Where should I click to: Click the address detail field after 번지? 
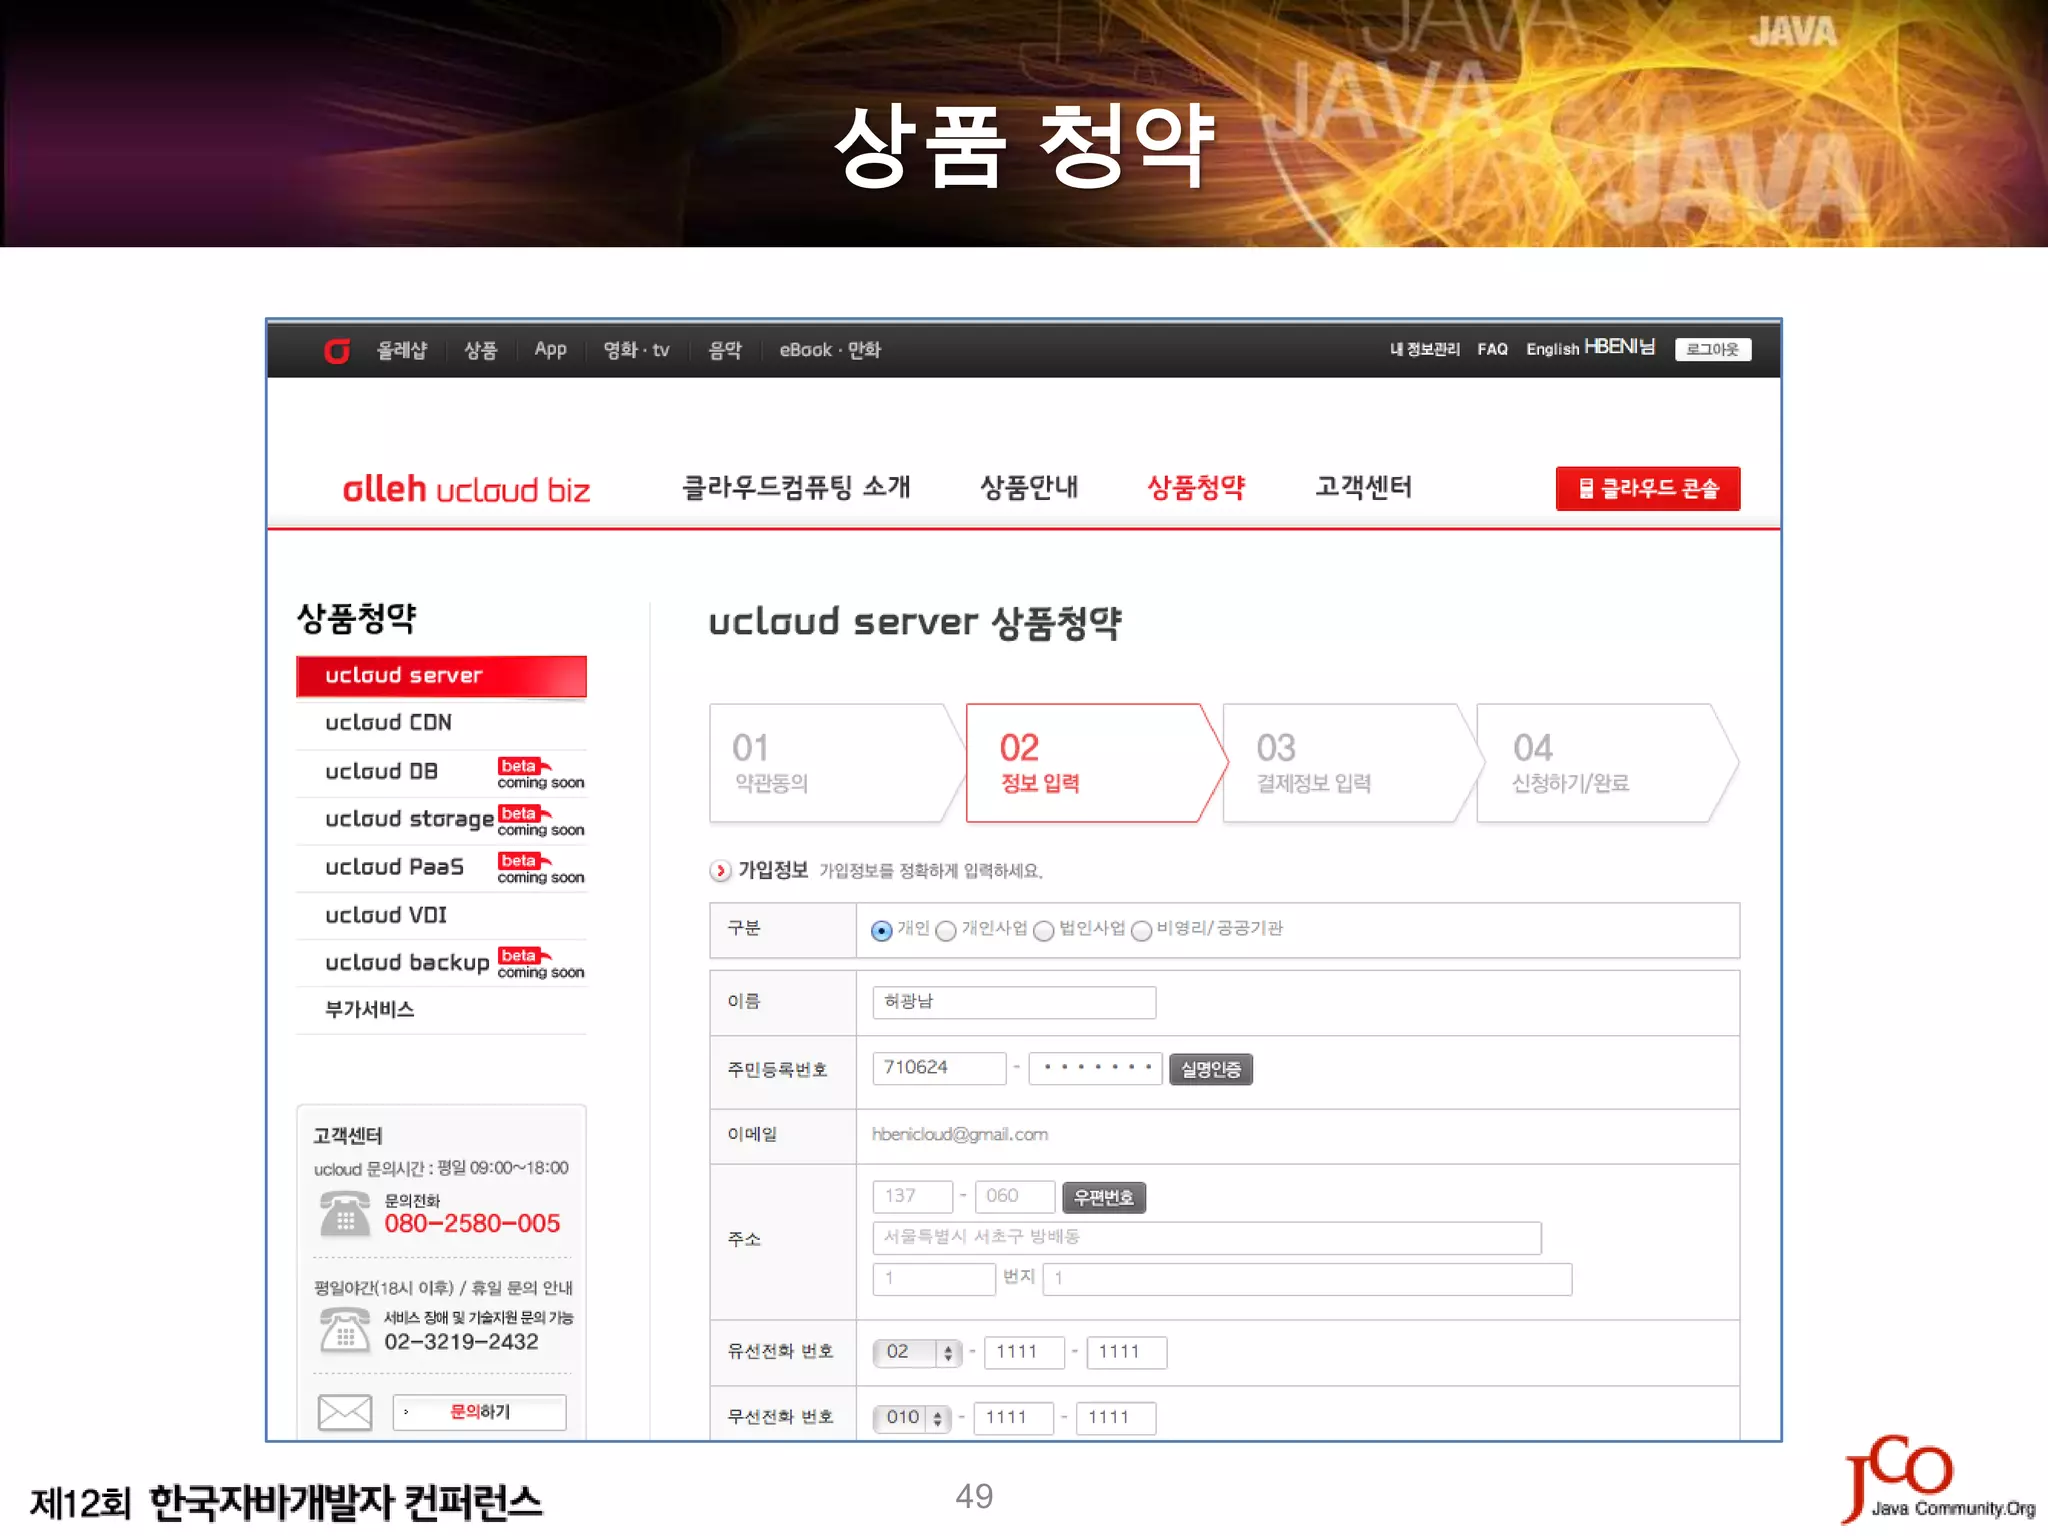[x=1307, y=1279]
